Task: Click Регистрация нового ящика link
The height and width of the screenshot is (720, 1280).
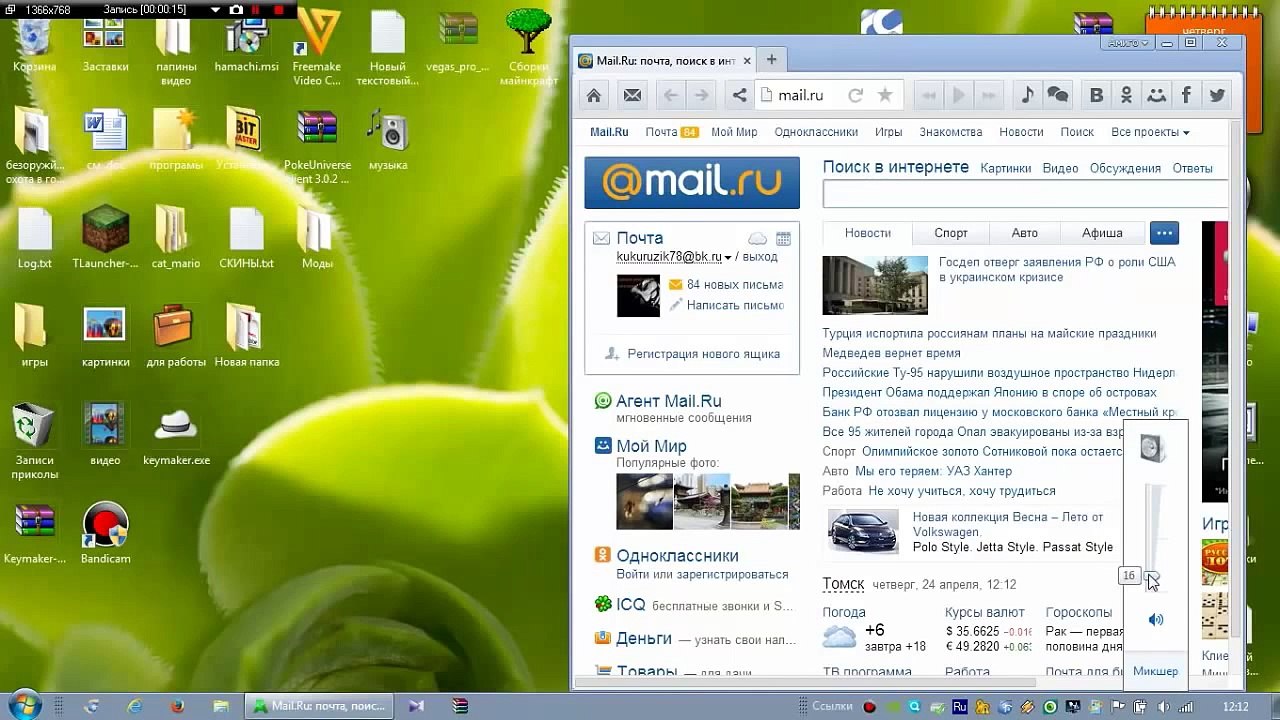Action: point(703,354)
